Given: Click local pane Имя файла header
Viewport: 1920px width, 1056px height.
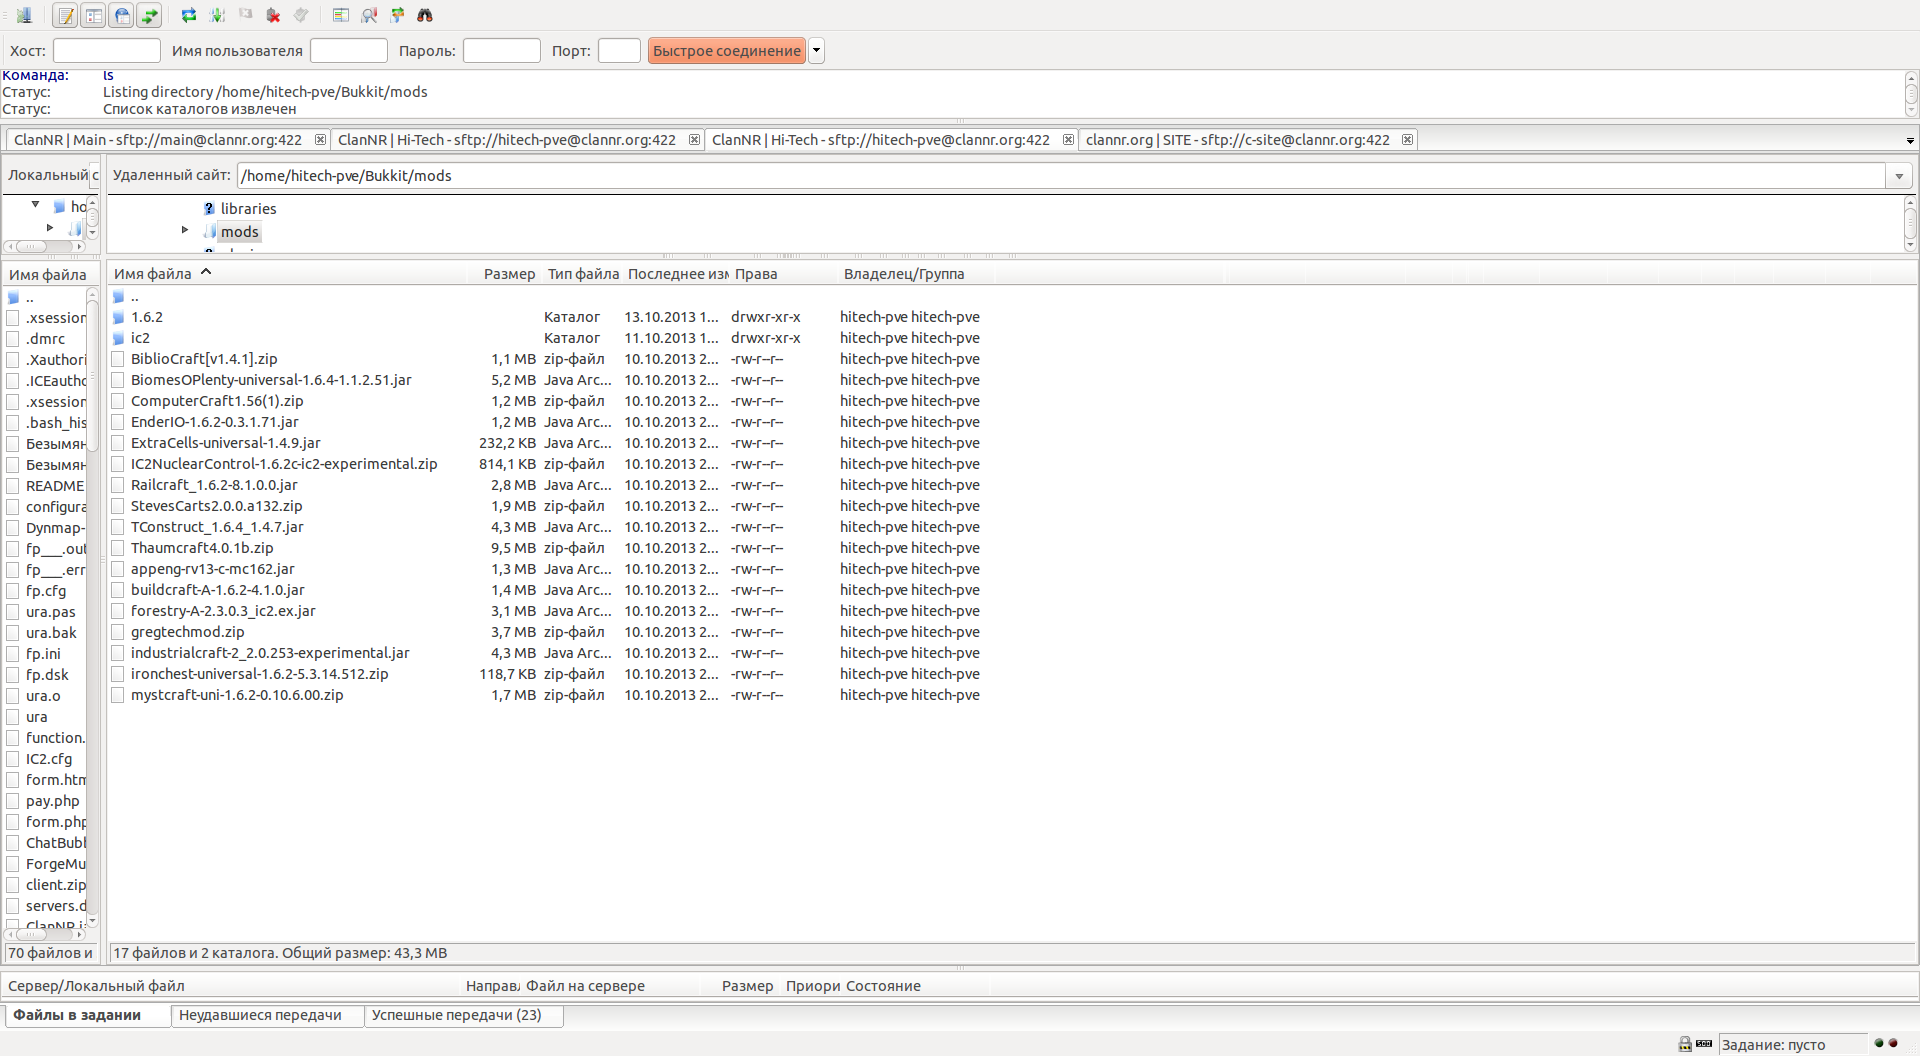Looking at the screenshot, I should [x=48, y=275].
